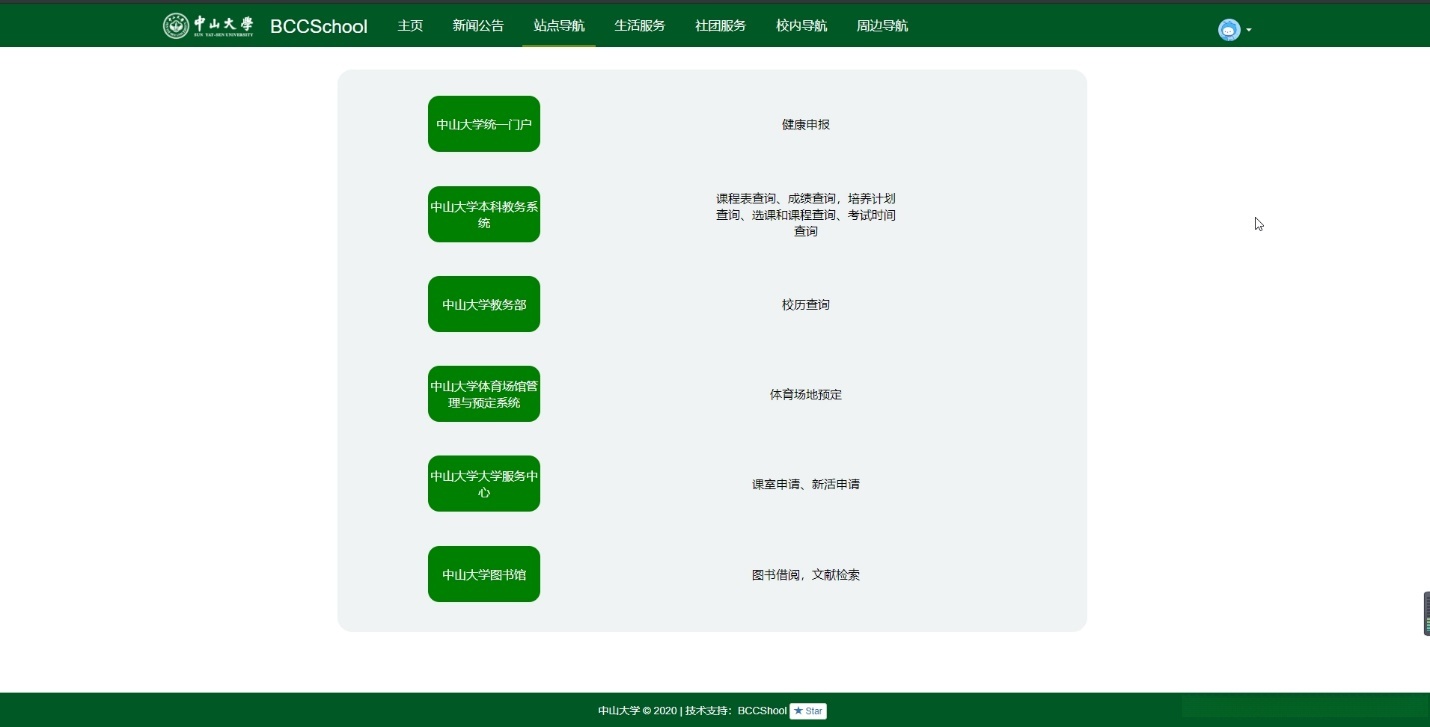Image resolution: width=1430 pixels, height=727 pixels.
Task: Click the BCCSchool brand title
Action: click(319, 26)
